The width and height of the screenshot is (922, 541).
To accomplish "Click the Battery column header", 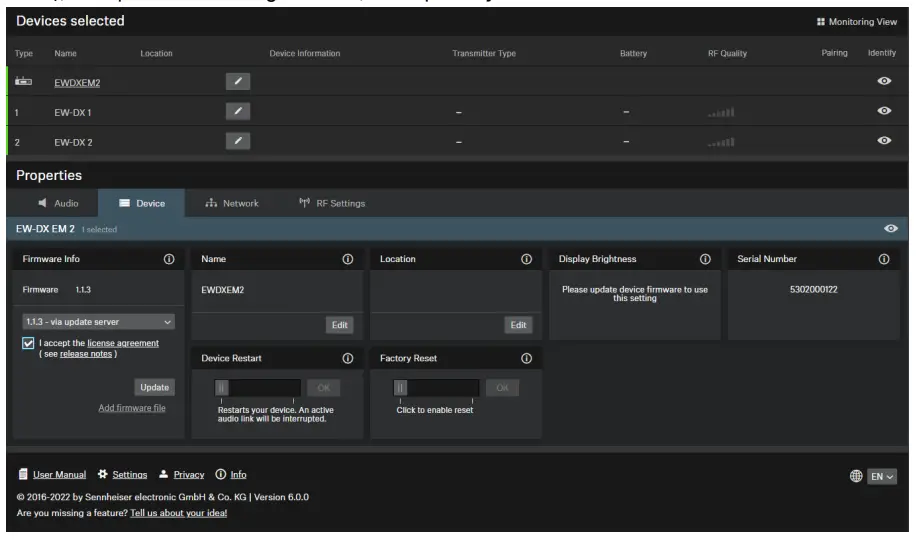I will [x=633, y=54].
